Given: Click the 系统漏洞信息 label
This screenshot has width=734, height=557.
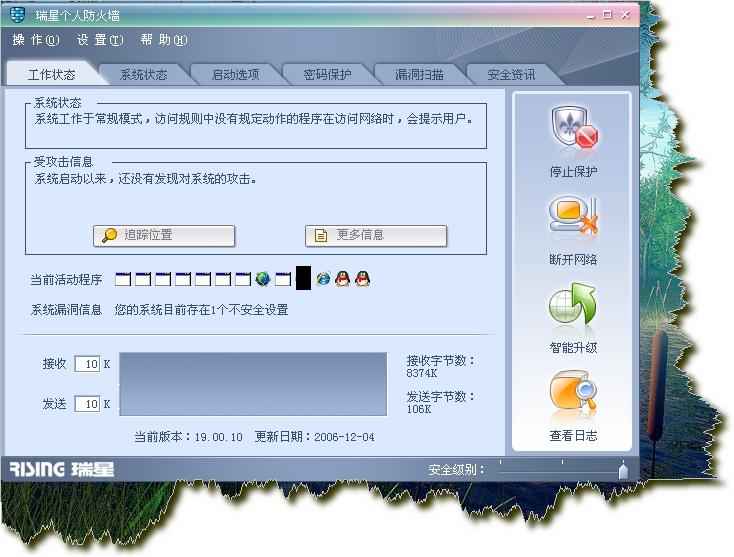Looking at the screenshot, I should (66, 309).
